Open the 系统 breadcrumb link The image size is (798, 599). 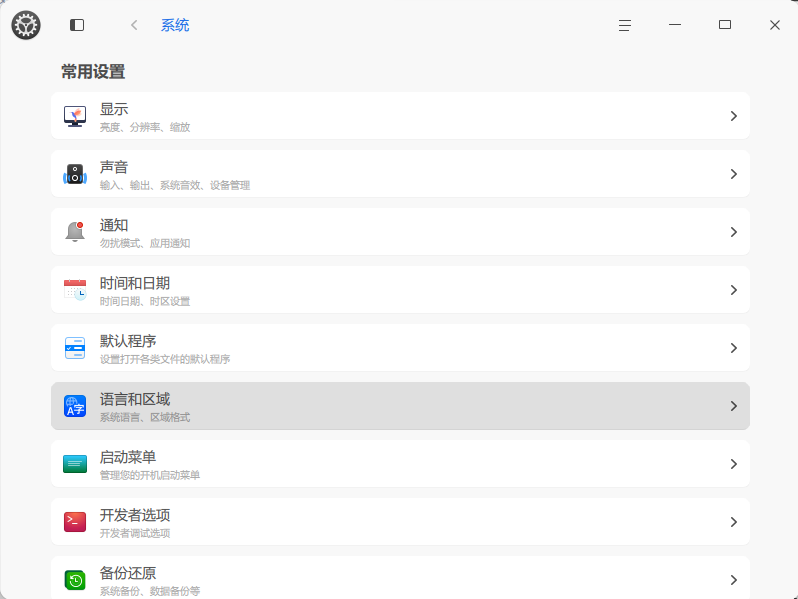(x=175, y=25)
